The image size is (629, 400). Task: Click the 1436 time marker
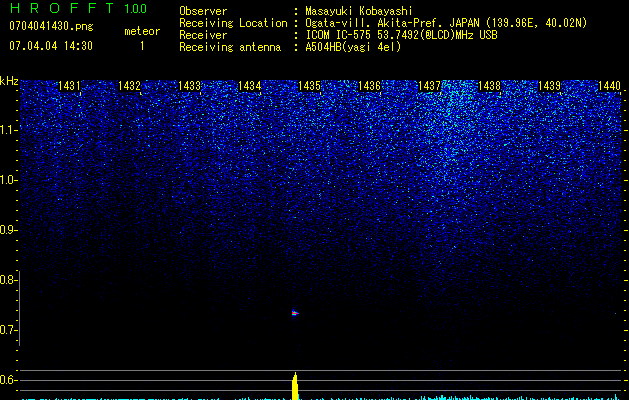click(x=369, y=86)
